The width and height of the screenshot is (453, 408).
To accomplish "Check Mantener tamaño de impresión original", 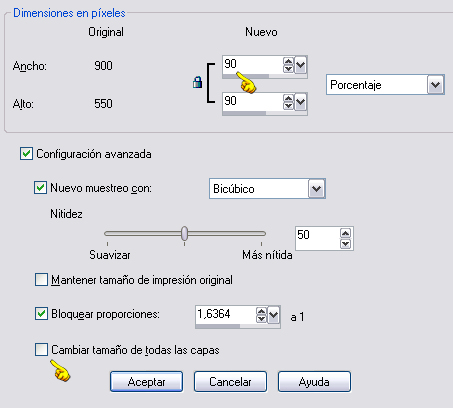I will click(41, 280).
